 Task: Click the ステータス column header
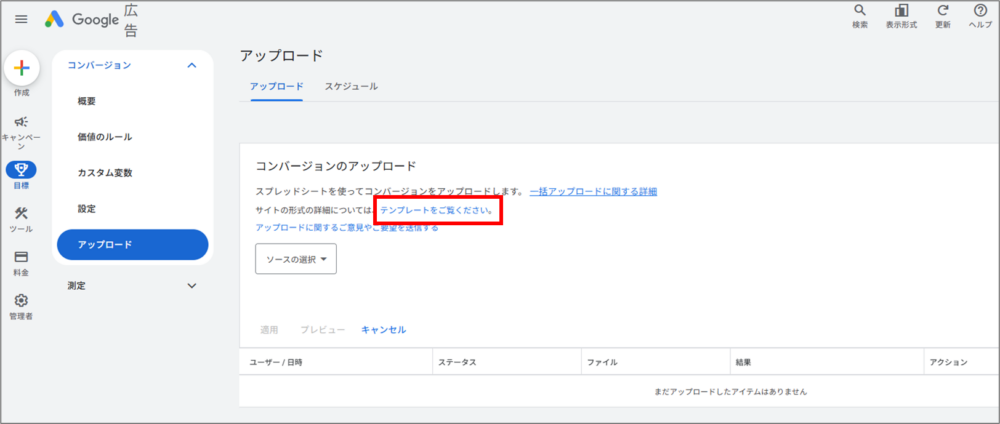coord(457,361)
